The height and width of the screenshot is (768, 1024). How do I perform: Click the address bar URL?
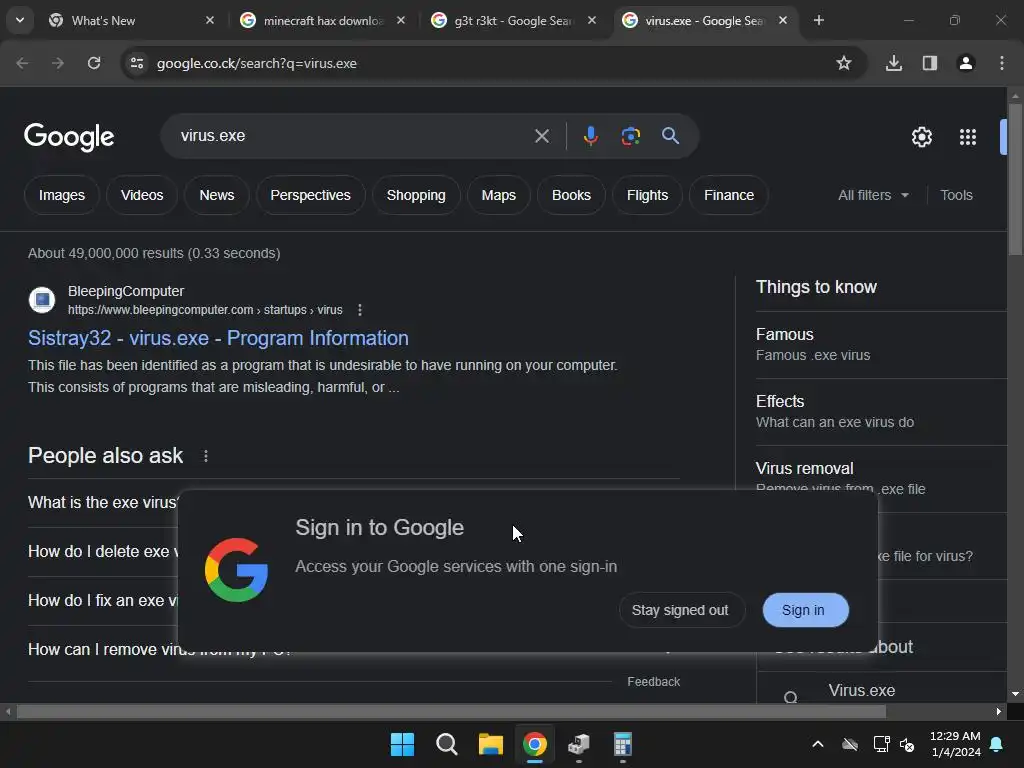257,63
